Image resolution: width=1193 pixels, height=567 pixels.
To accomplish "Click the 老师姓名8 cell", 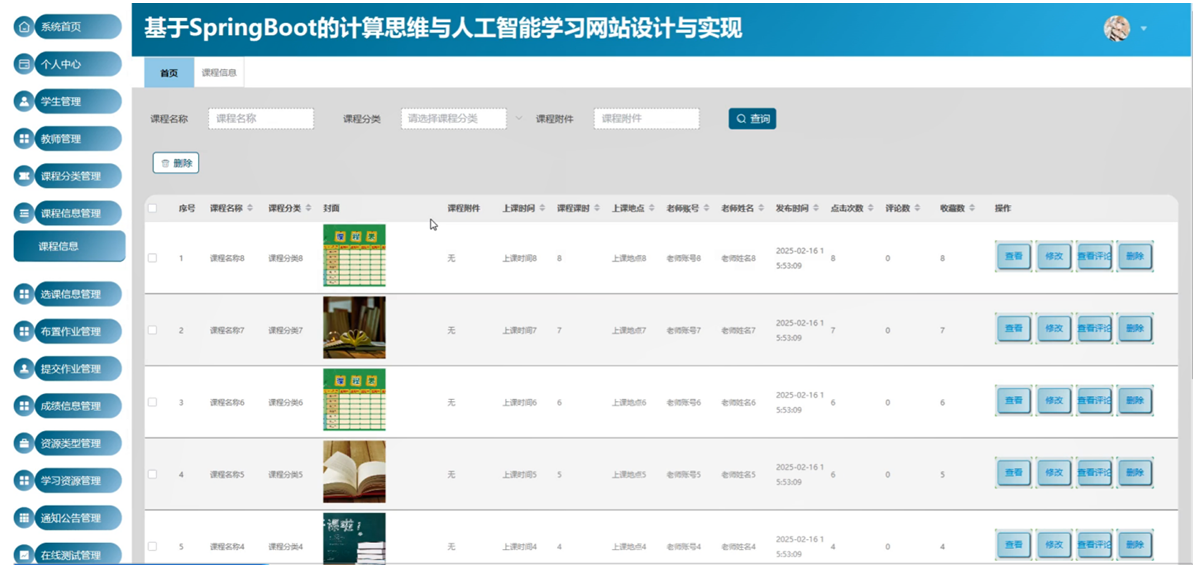I will coord(739,259).
